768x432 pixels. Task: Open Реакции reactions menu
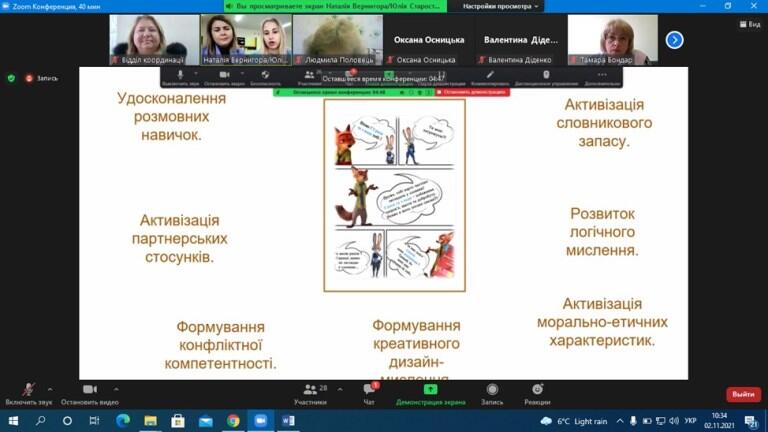click(x=537, y=394)
